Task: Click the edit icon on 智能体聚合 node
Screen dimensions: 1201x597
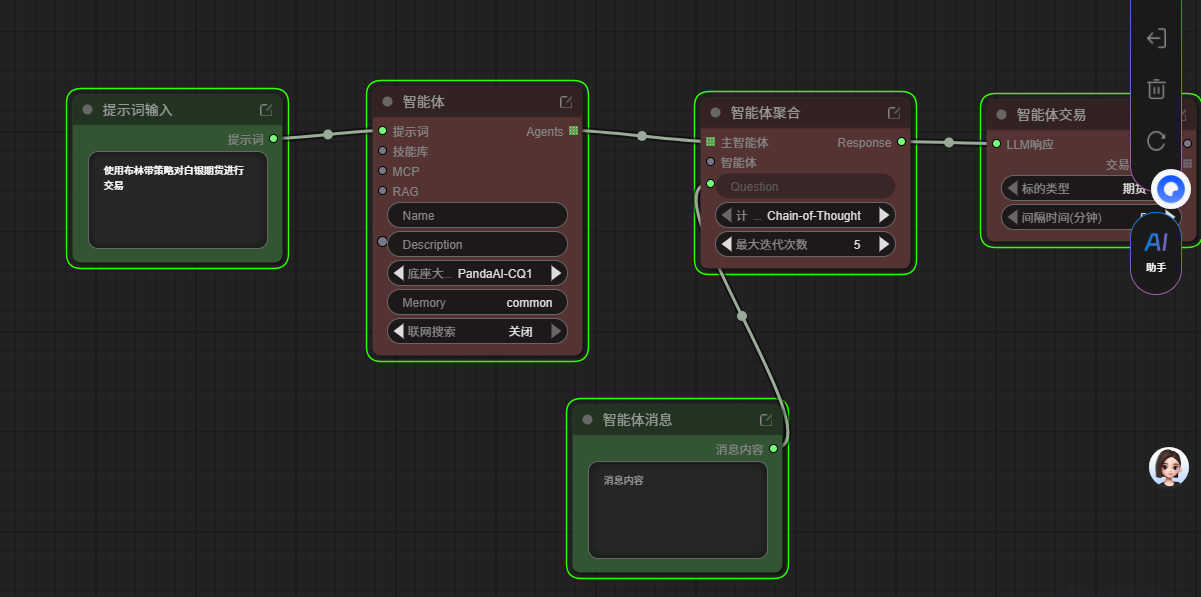Action: [x=894, y=113]
